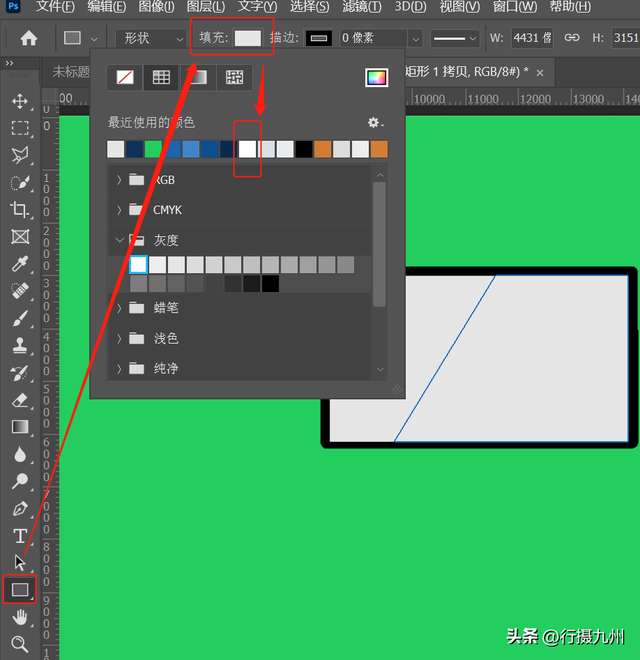Click the 填充 fill color swatch
Image resolution: width=640 pixels, height=660 pixels.
click(248, 38)
